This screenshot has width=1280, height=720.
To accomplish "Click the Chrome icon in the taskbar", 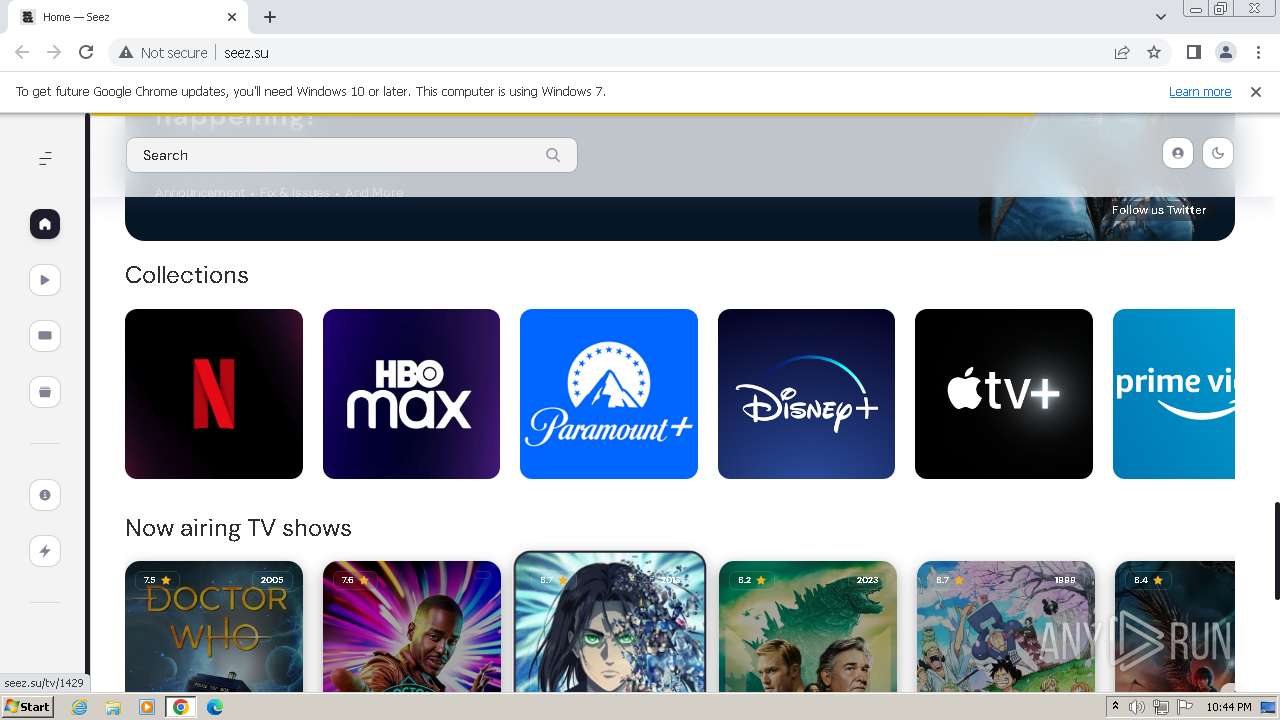I will tap(181, 707).
